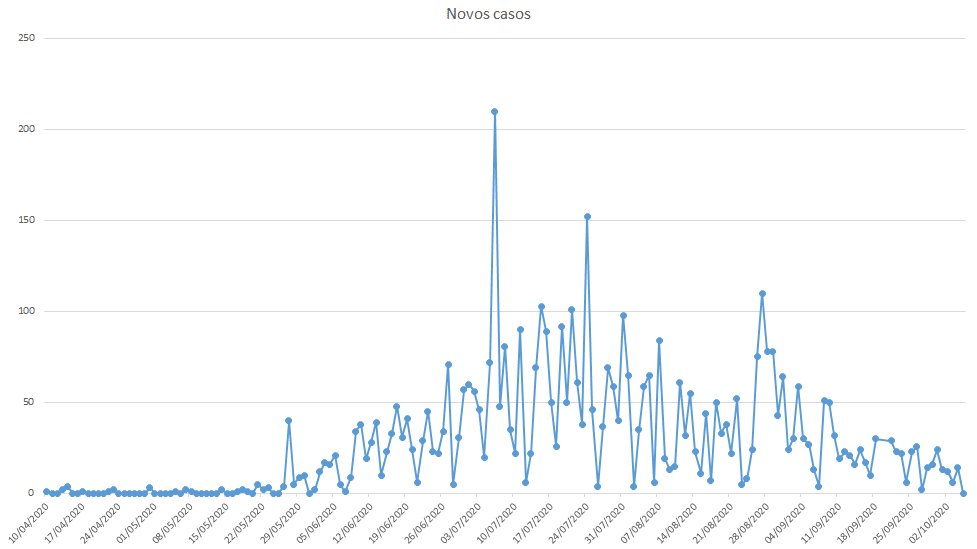
Task: Click the y-axis label 100
Action: coord(27,311)
